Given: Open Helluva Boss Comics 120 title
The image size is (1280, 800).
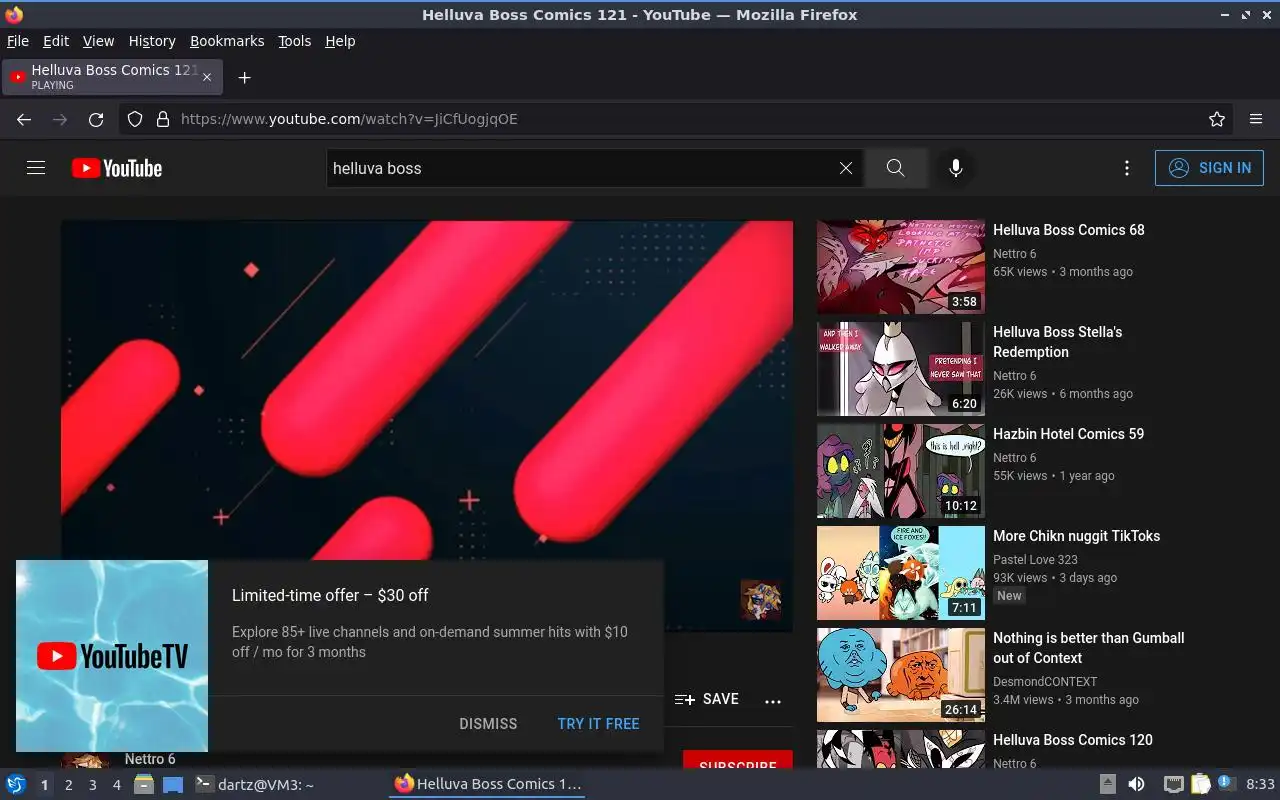Looking at the screenshot, I should pos(1073,740).
